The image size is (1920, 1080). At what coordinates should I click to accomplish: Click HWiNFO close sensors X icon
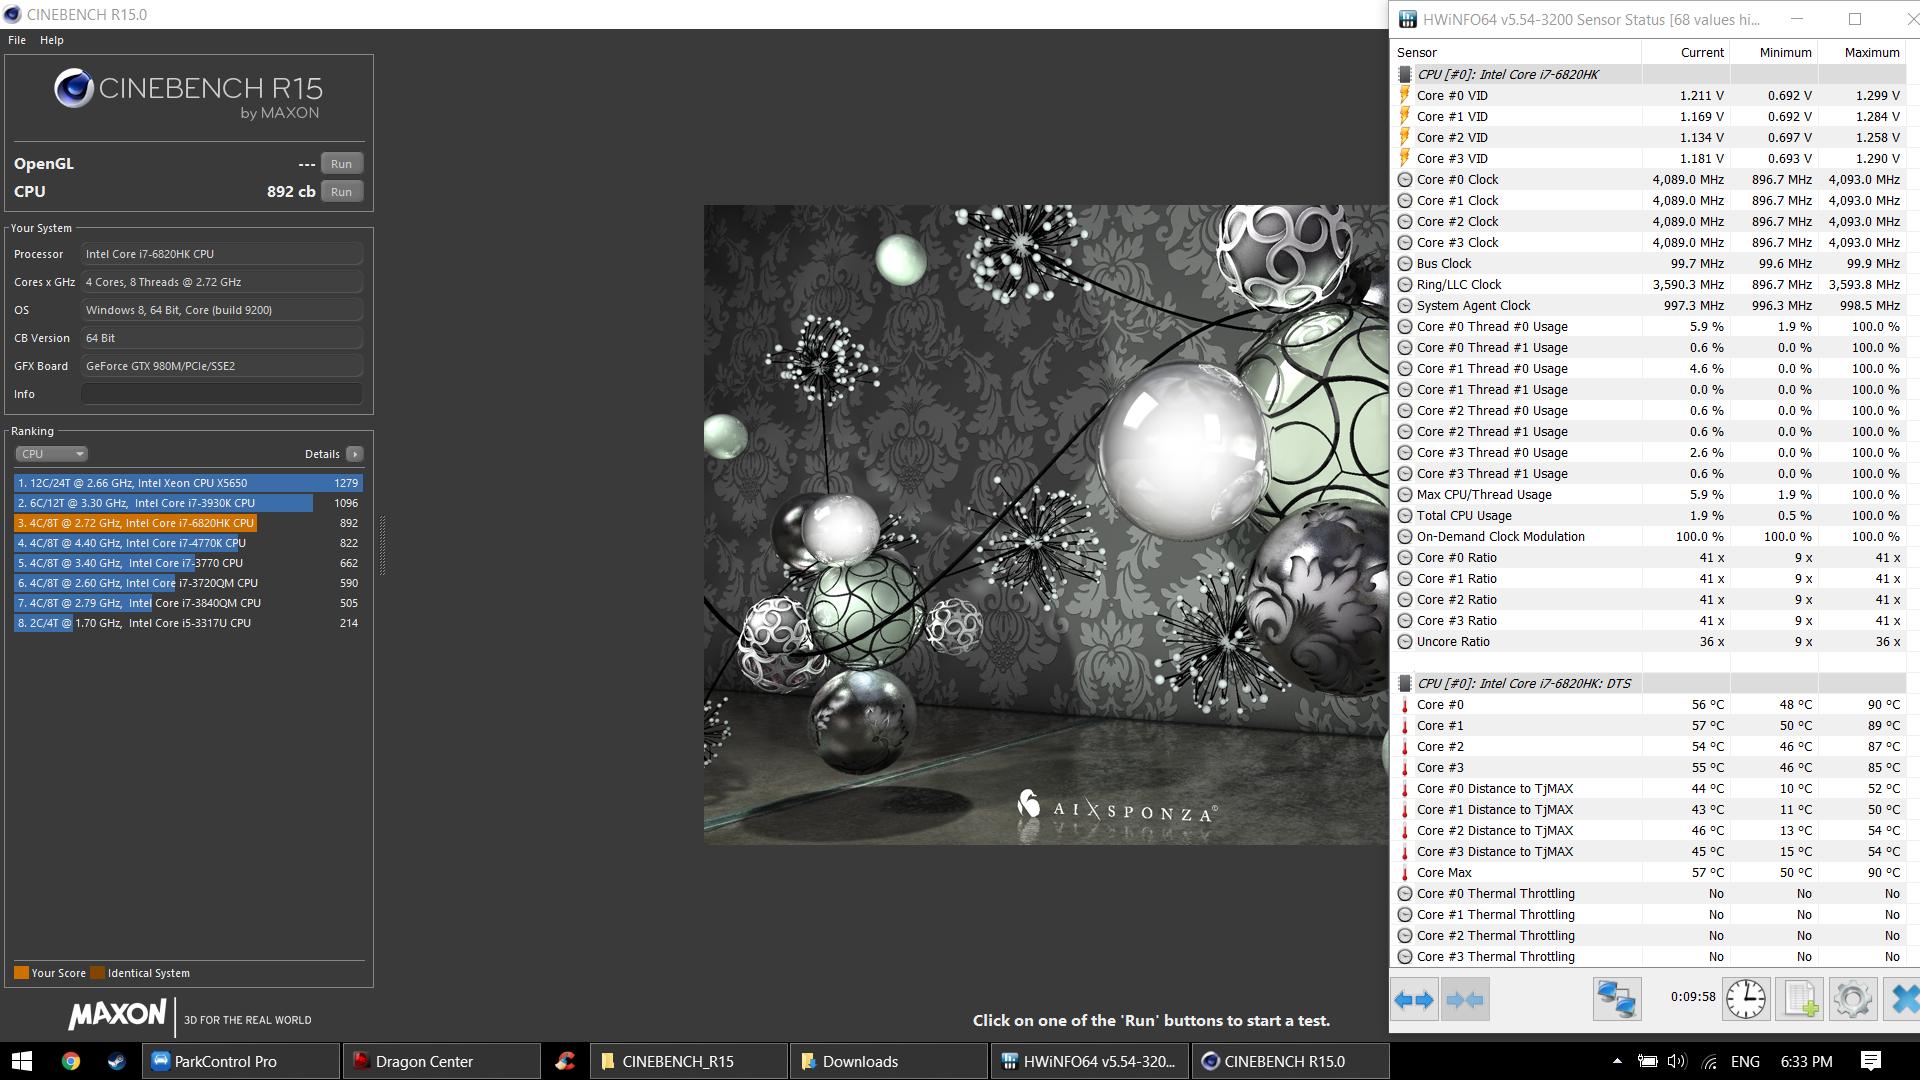coord(1902,999)
